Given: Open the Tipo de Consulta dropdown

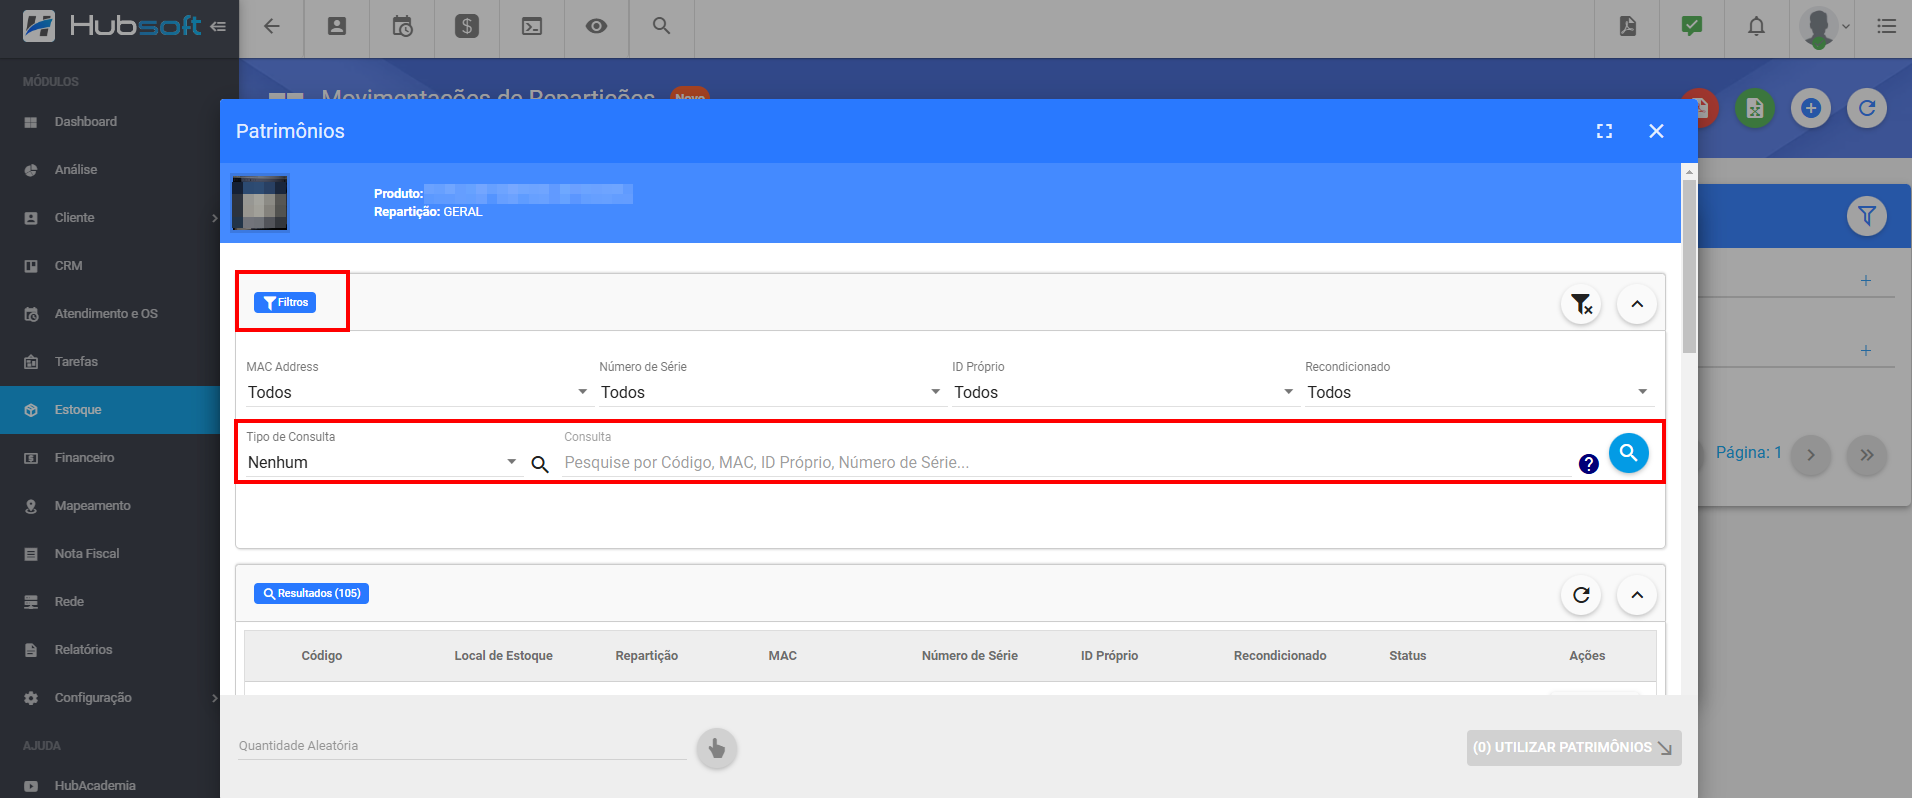Looking at the screenshot, I should click(382, 462).
